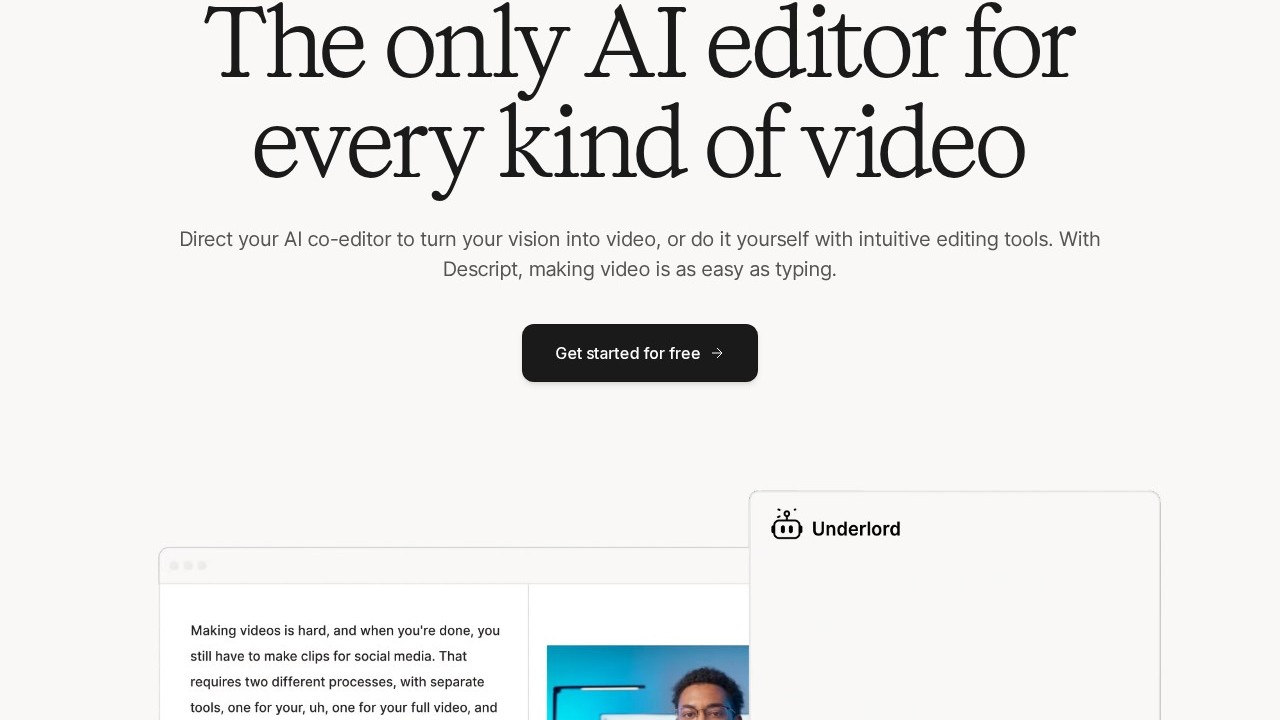The width and height of the screenshot is (1280, 720).
Task: Click the arrow icon in Get started button
Action: point(717,353)
